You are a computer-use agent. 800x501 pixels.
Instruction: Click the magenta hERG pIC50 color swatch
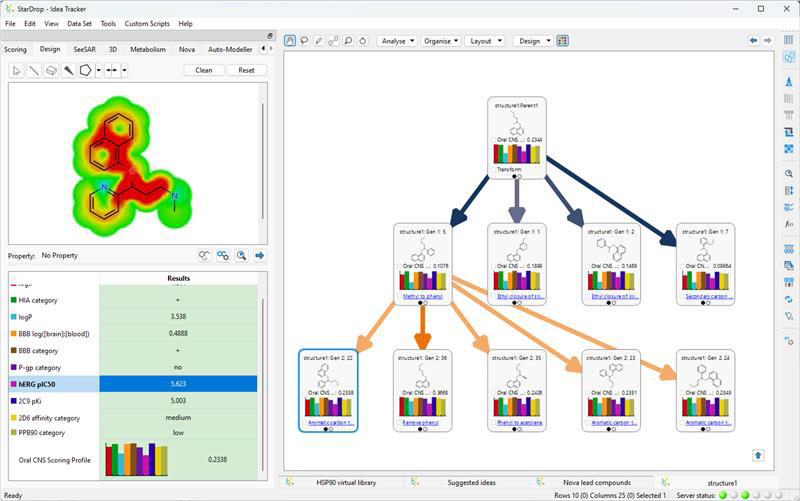(13, 383)
